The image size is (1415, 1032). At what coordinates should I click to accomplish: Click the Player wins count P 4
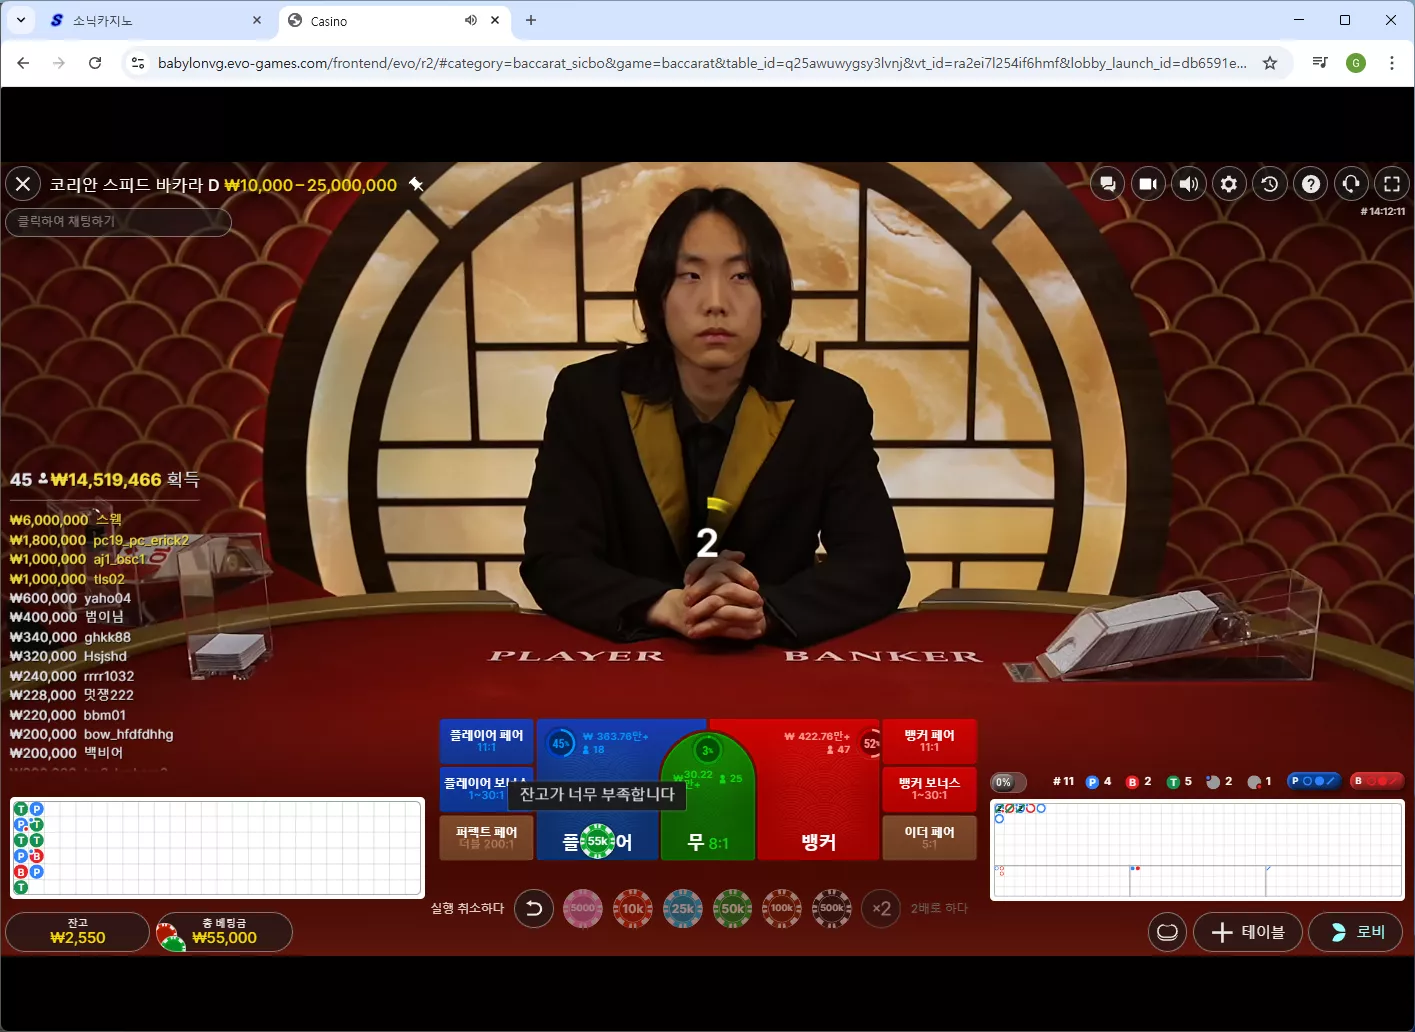tap(1099, 782)
